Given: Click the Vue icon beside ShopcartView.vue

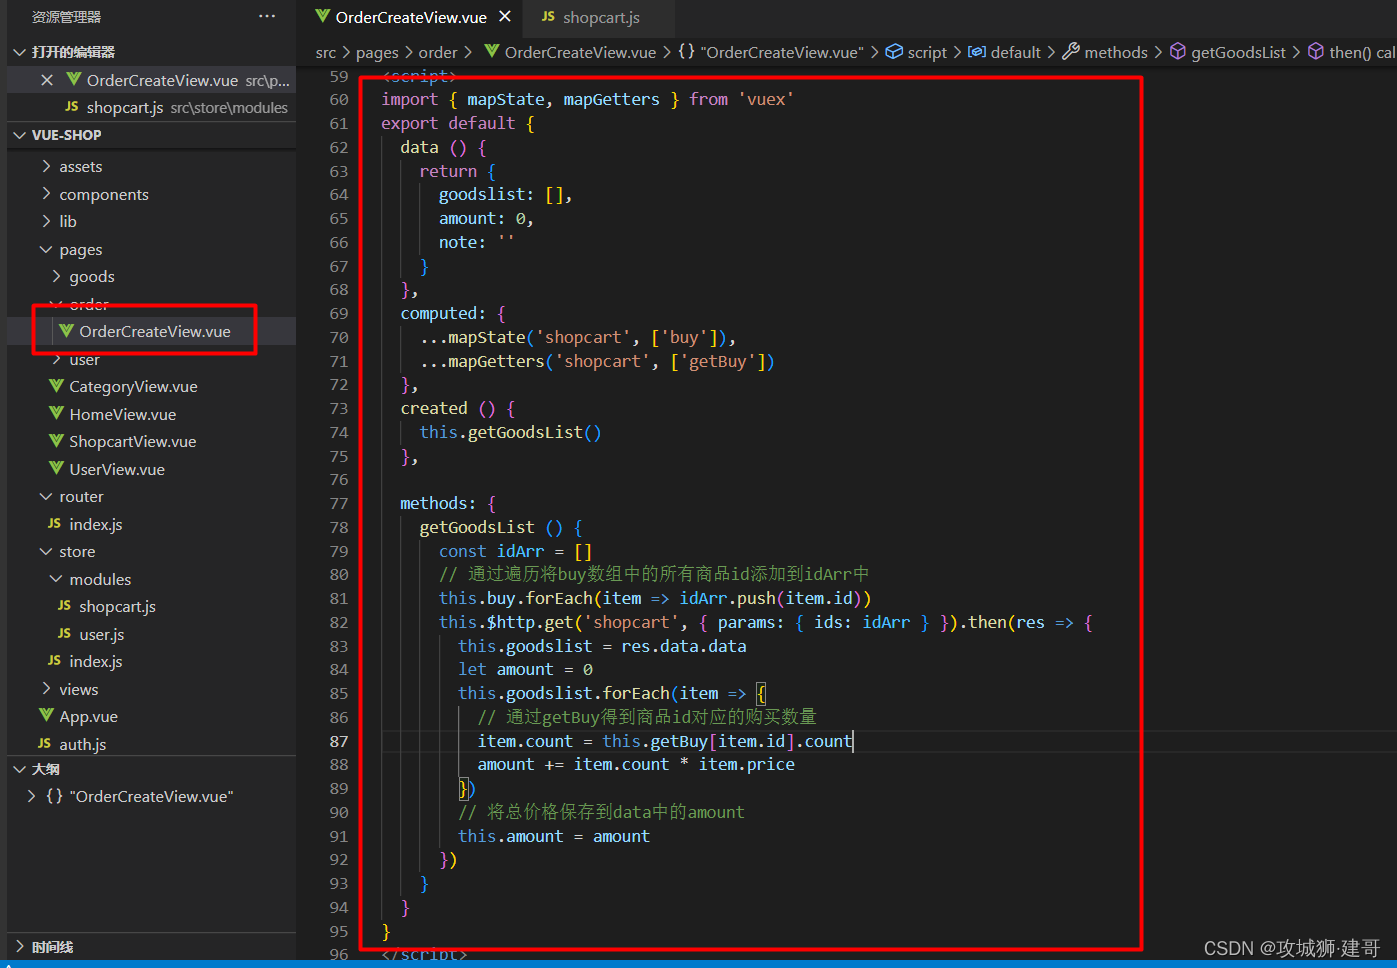Looking at the screenshot, I should click(x=57, y=441).
